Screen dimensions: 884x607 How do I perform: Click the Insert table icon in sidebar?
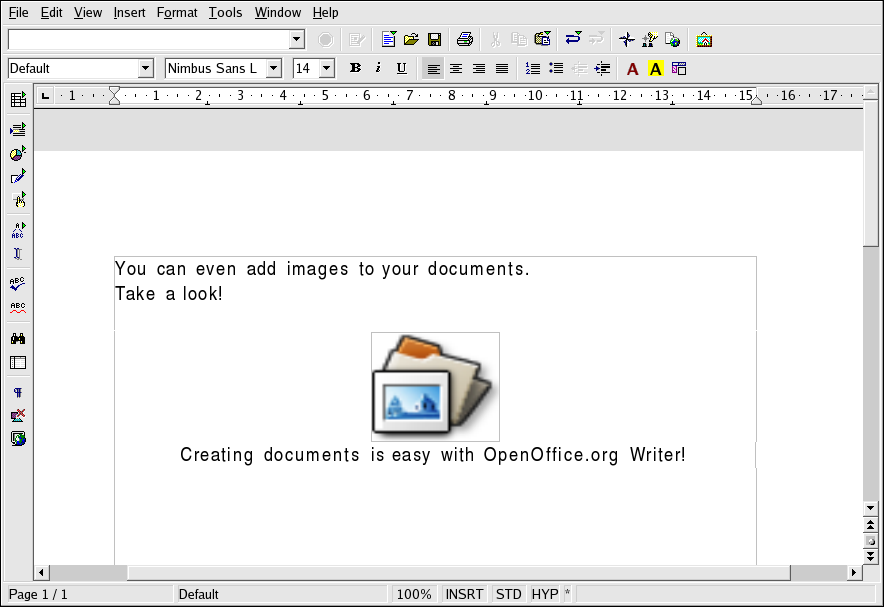point(18,100)
